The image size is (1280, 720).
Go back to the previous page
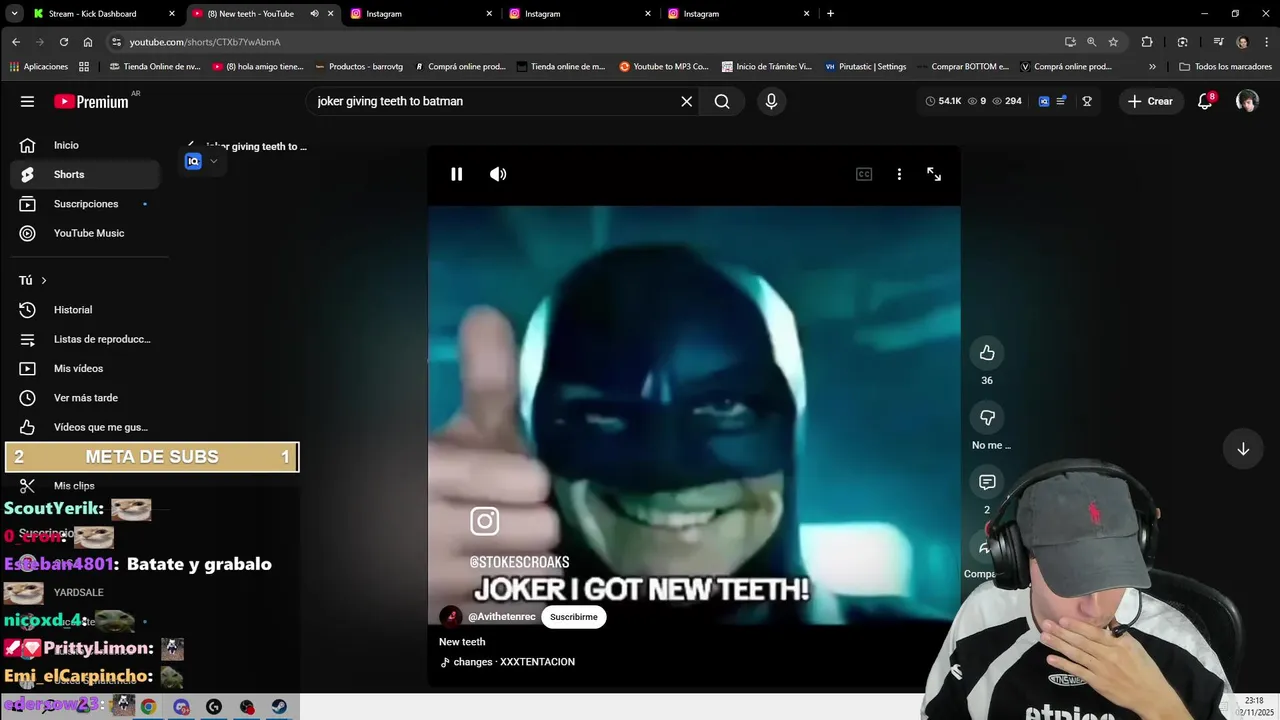(16, 42)
